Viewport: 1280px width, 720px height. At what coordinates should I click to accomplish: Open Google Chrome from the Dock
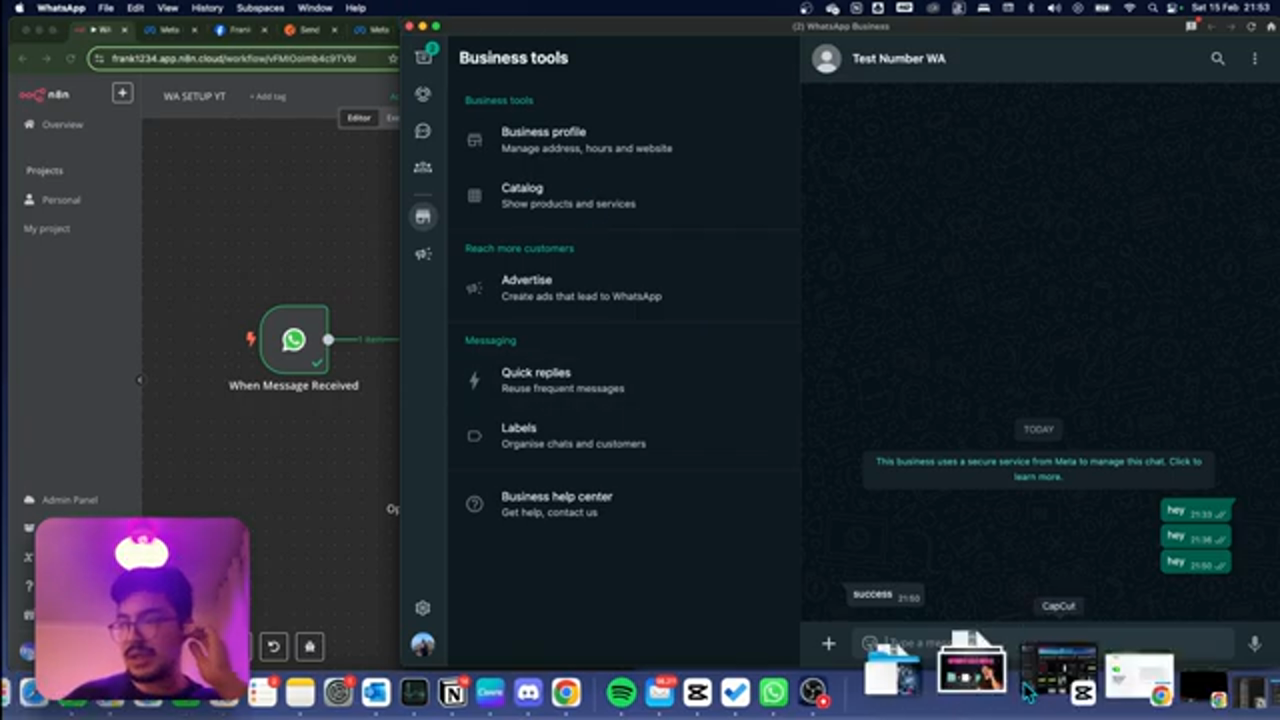(566, 692)
